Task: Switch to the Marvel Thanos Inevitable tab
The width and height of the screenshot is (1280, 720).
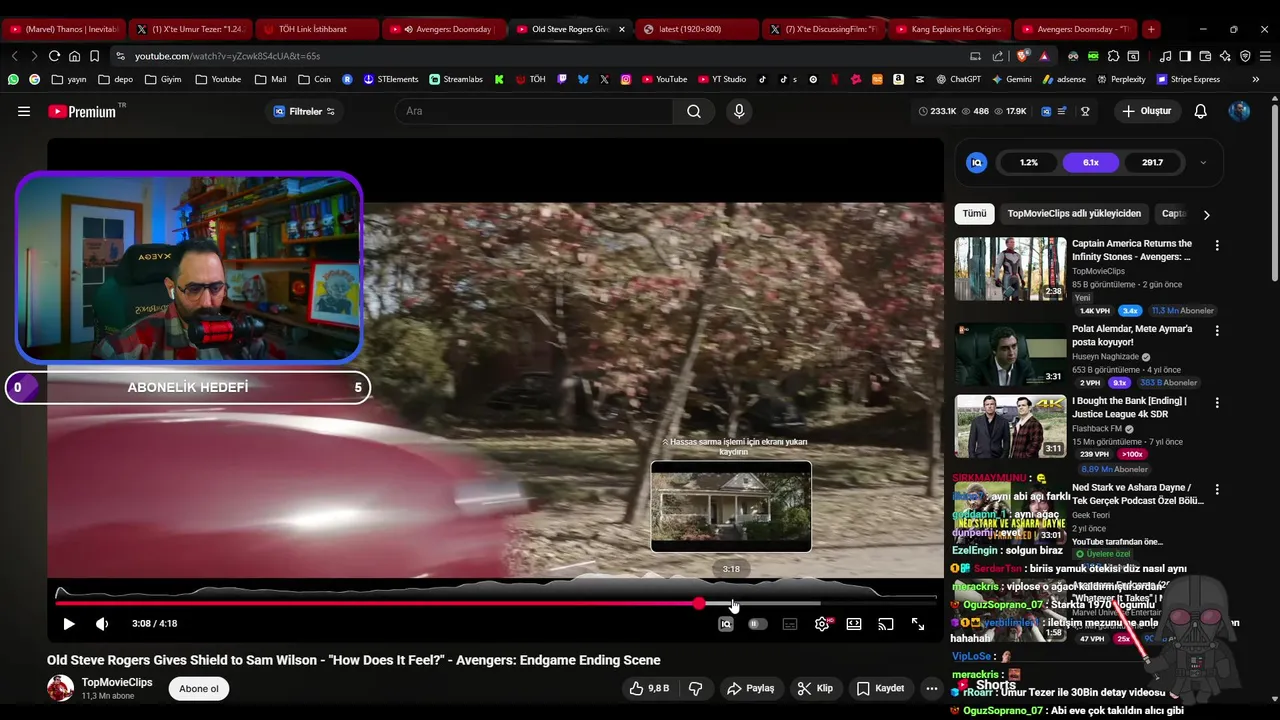Action: [x=64, y=29]
